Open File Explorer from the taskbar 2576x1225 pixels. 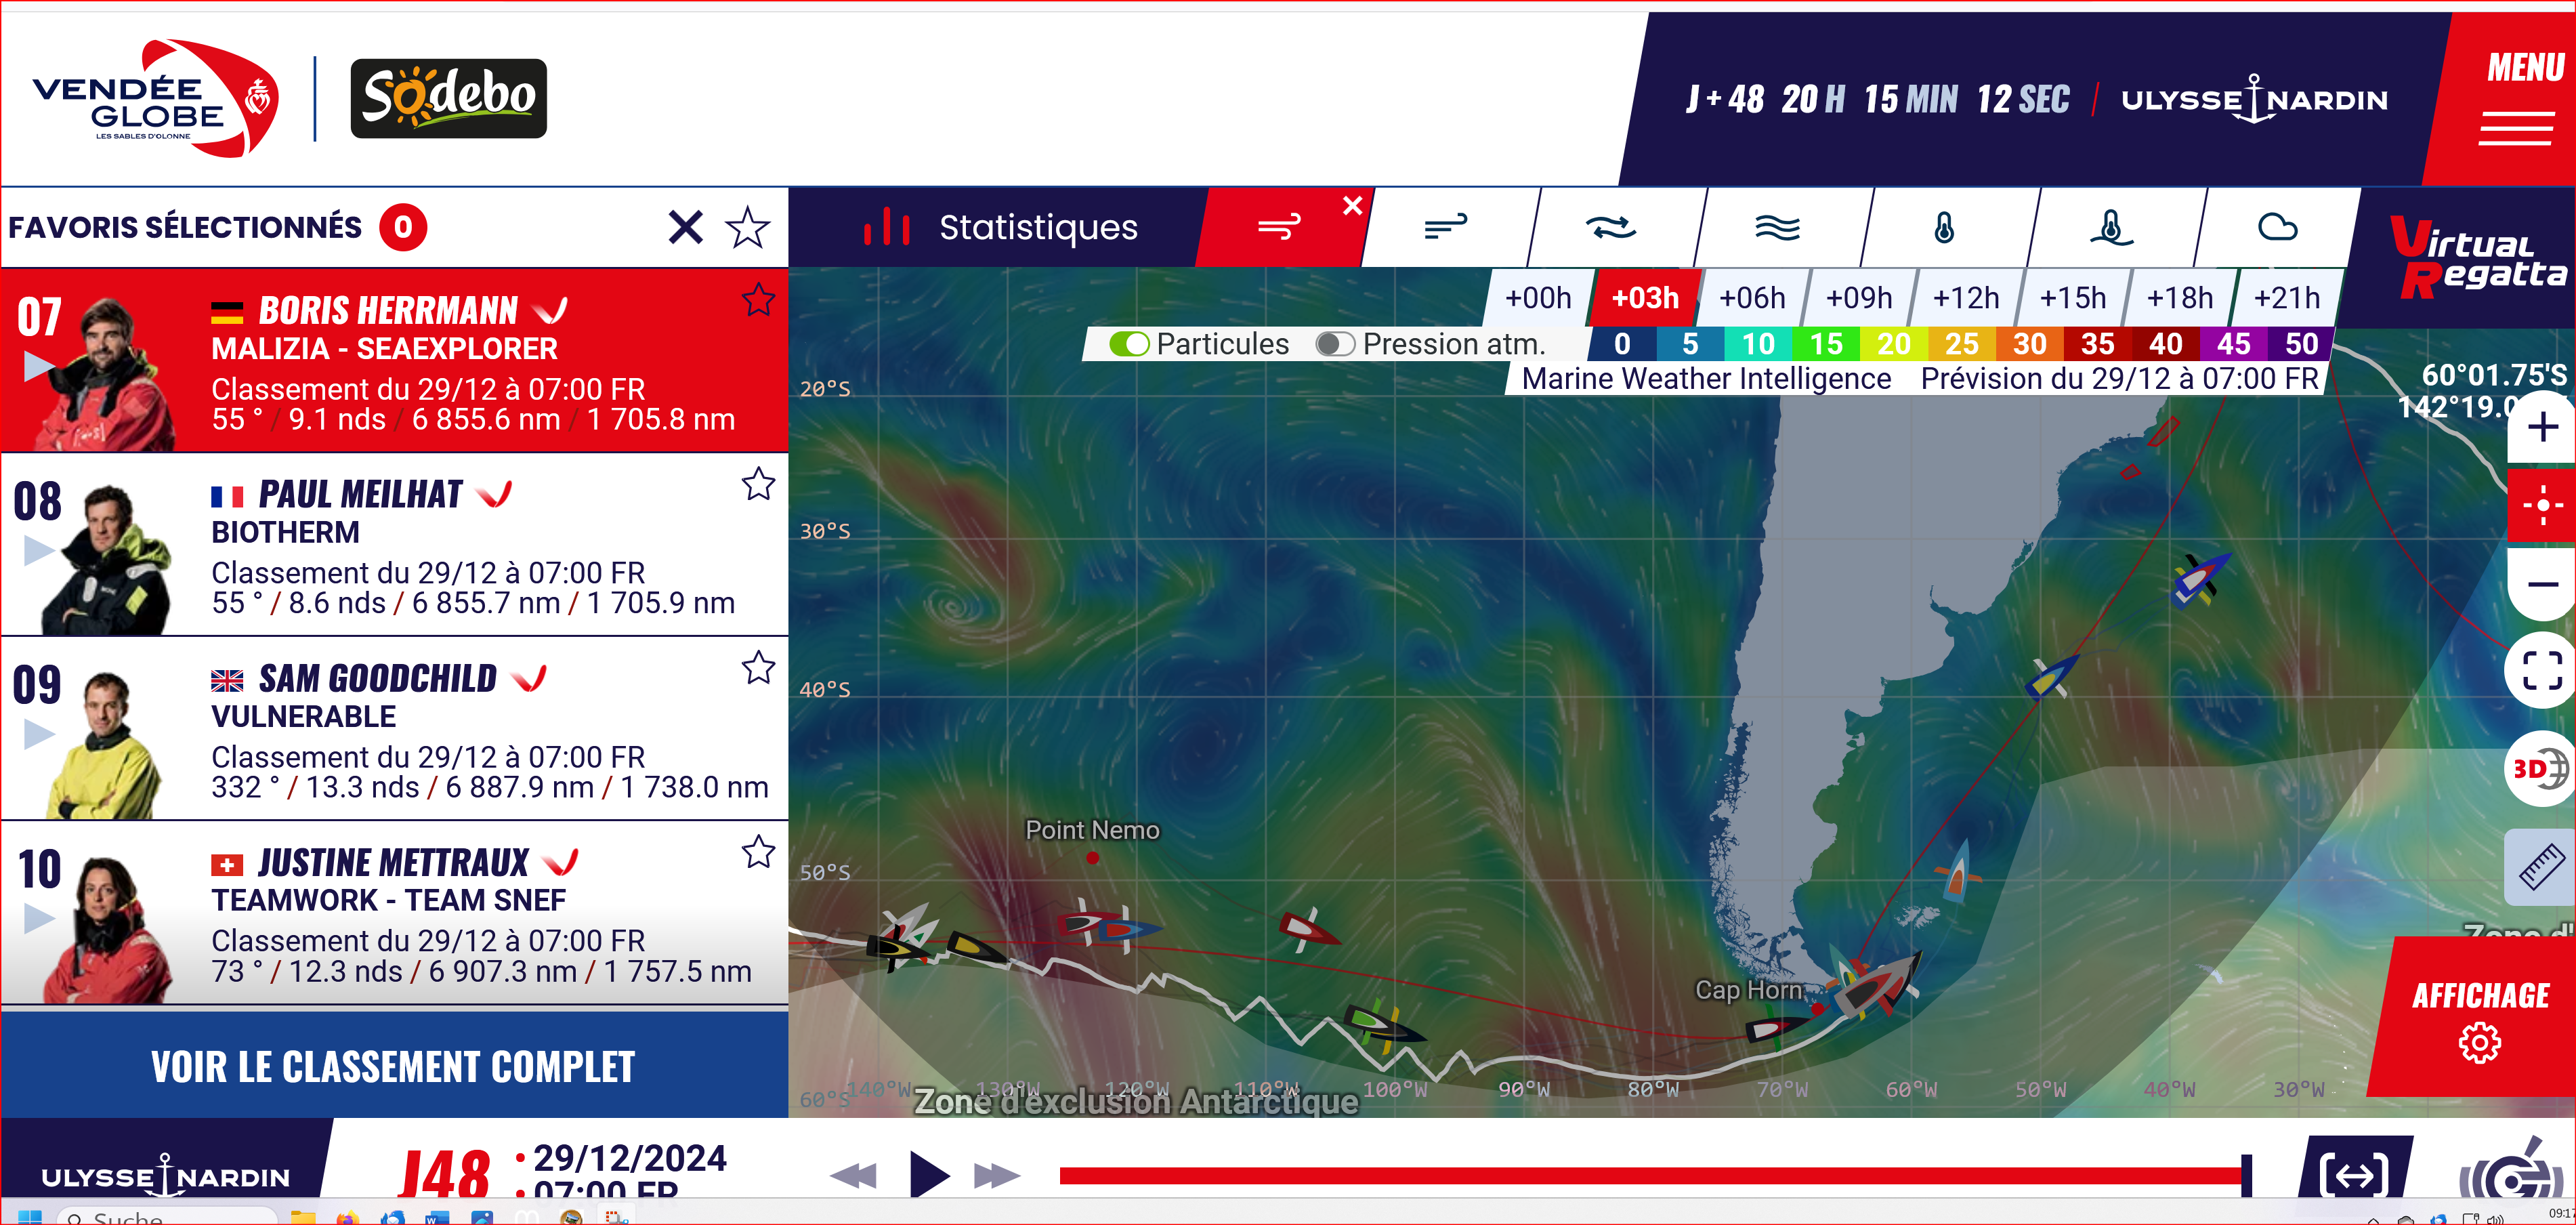tap(302, 1216)
